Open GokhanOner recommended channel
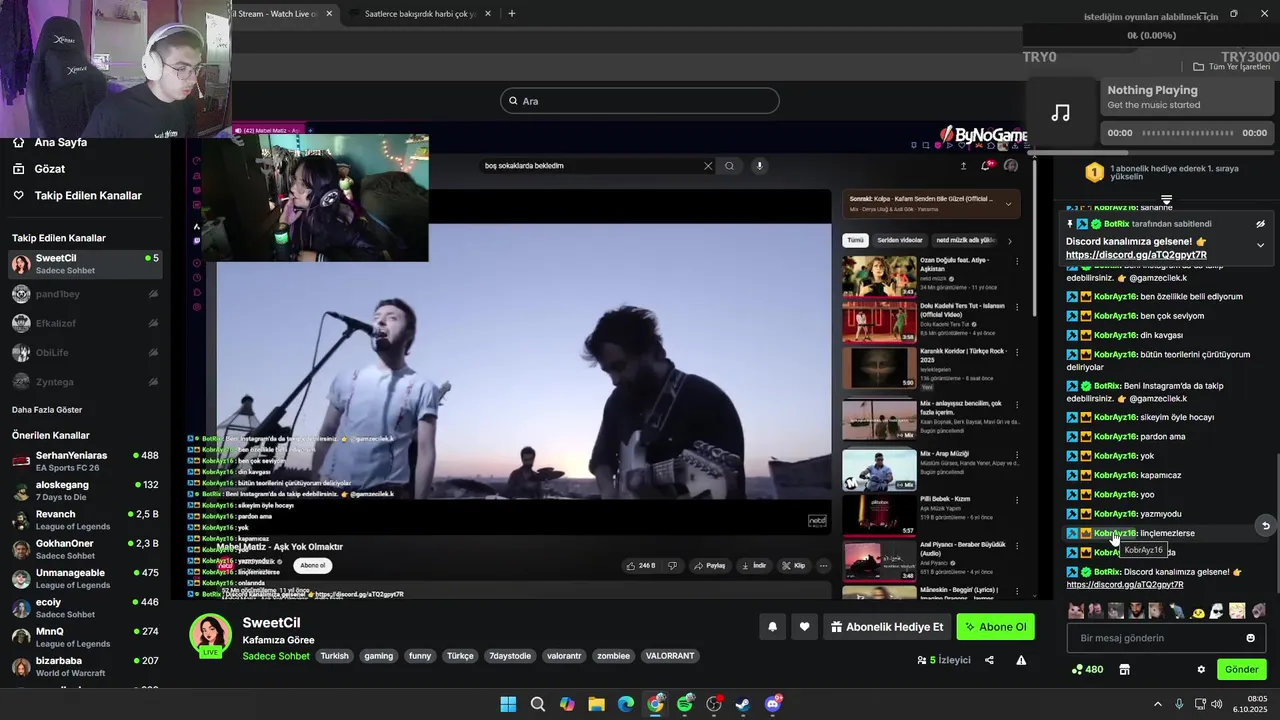1280x720 pixels. (85, 549)
